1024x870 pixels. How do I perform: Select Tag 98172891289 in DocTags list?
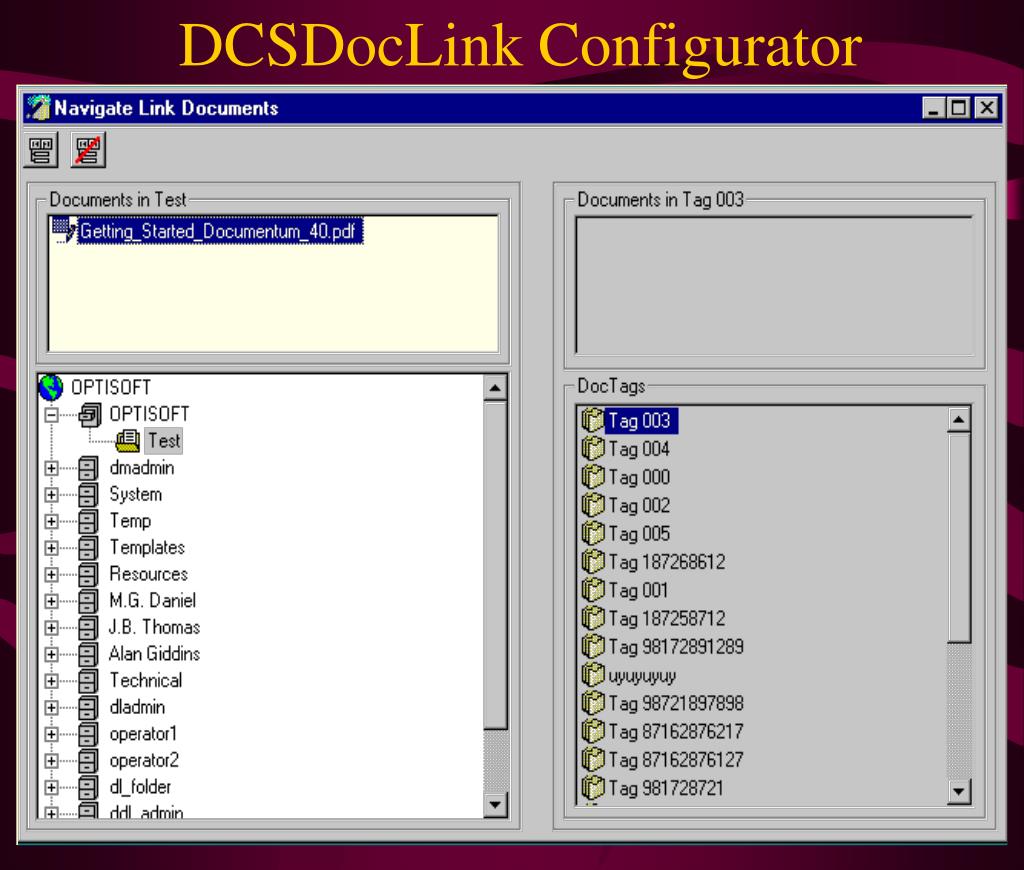(676, 647)
